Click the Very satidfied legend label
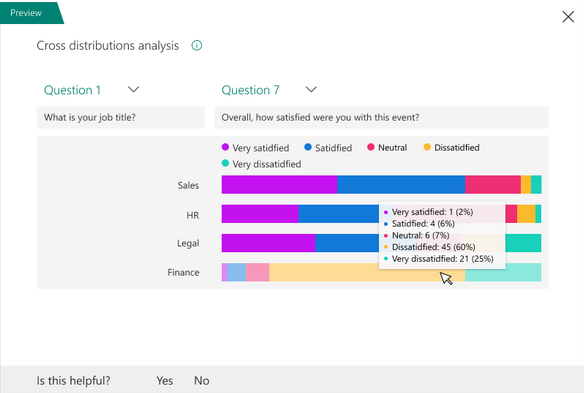This screenshot has height=393, width=584. [x=261, y=148]
